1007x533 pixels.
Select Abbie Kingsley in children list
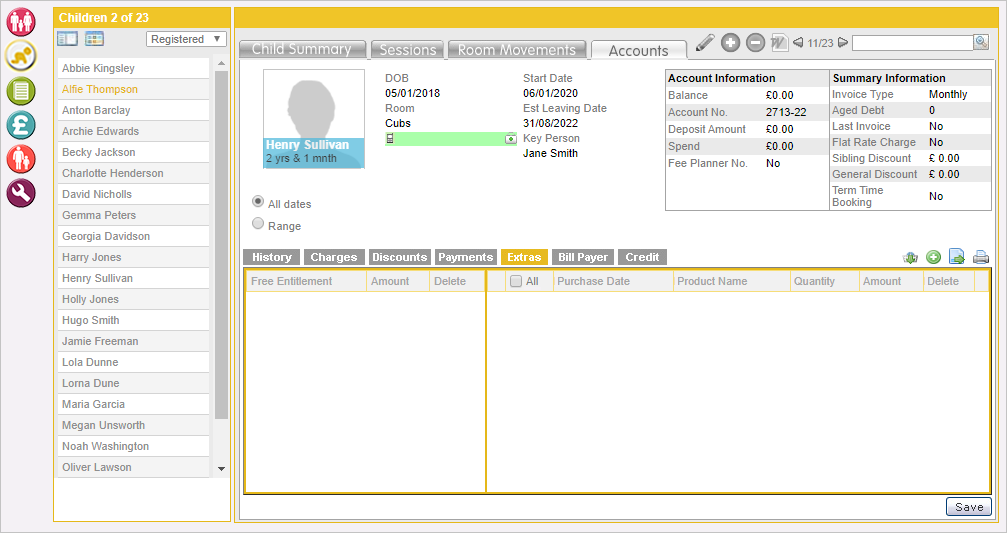click(134, 68)
